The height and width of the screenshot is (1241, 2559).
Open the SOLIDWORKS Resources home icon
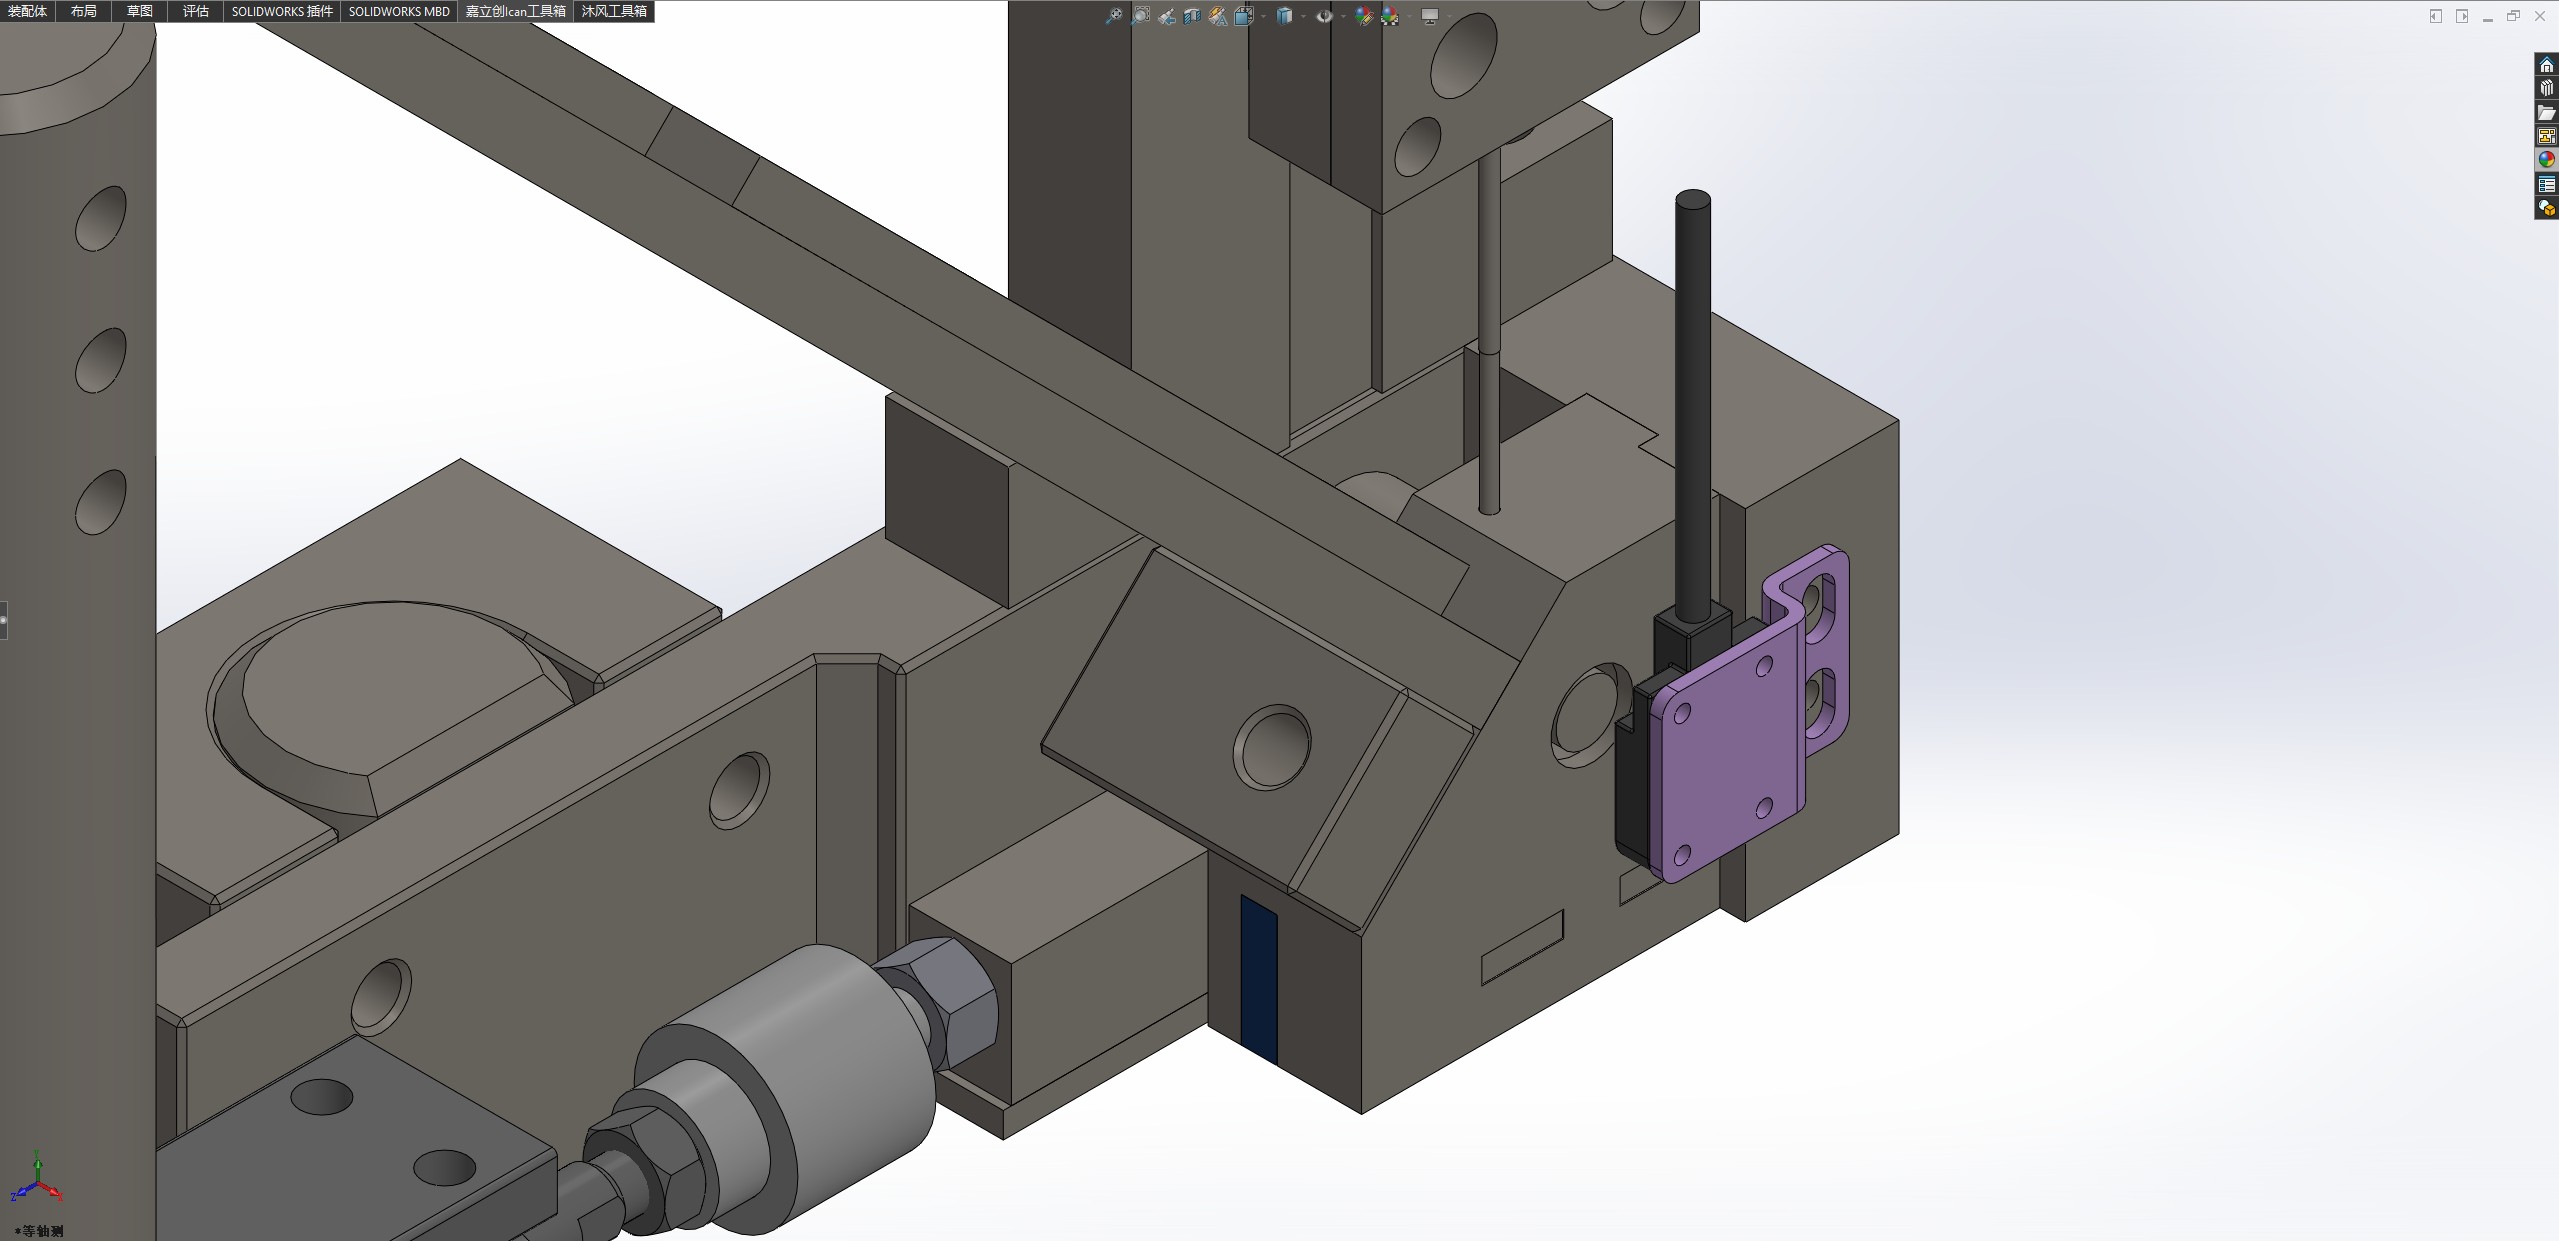[2546, 66]
